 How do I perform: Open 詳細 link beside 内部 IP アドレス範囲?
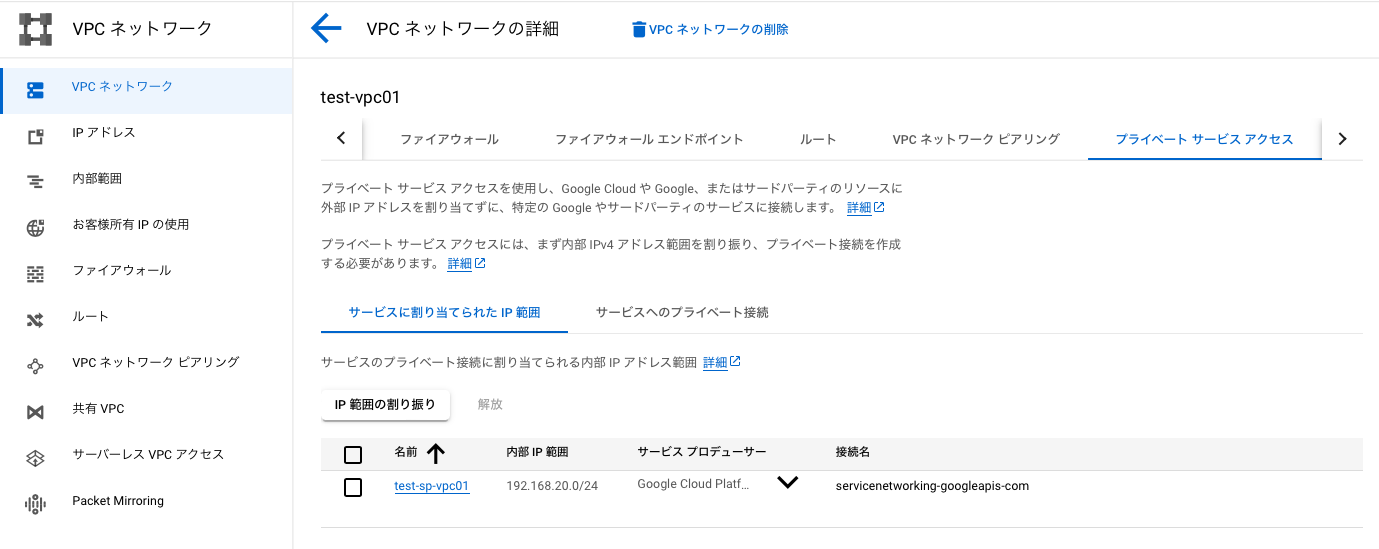(715, 362)
